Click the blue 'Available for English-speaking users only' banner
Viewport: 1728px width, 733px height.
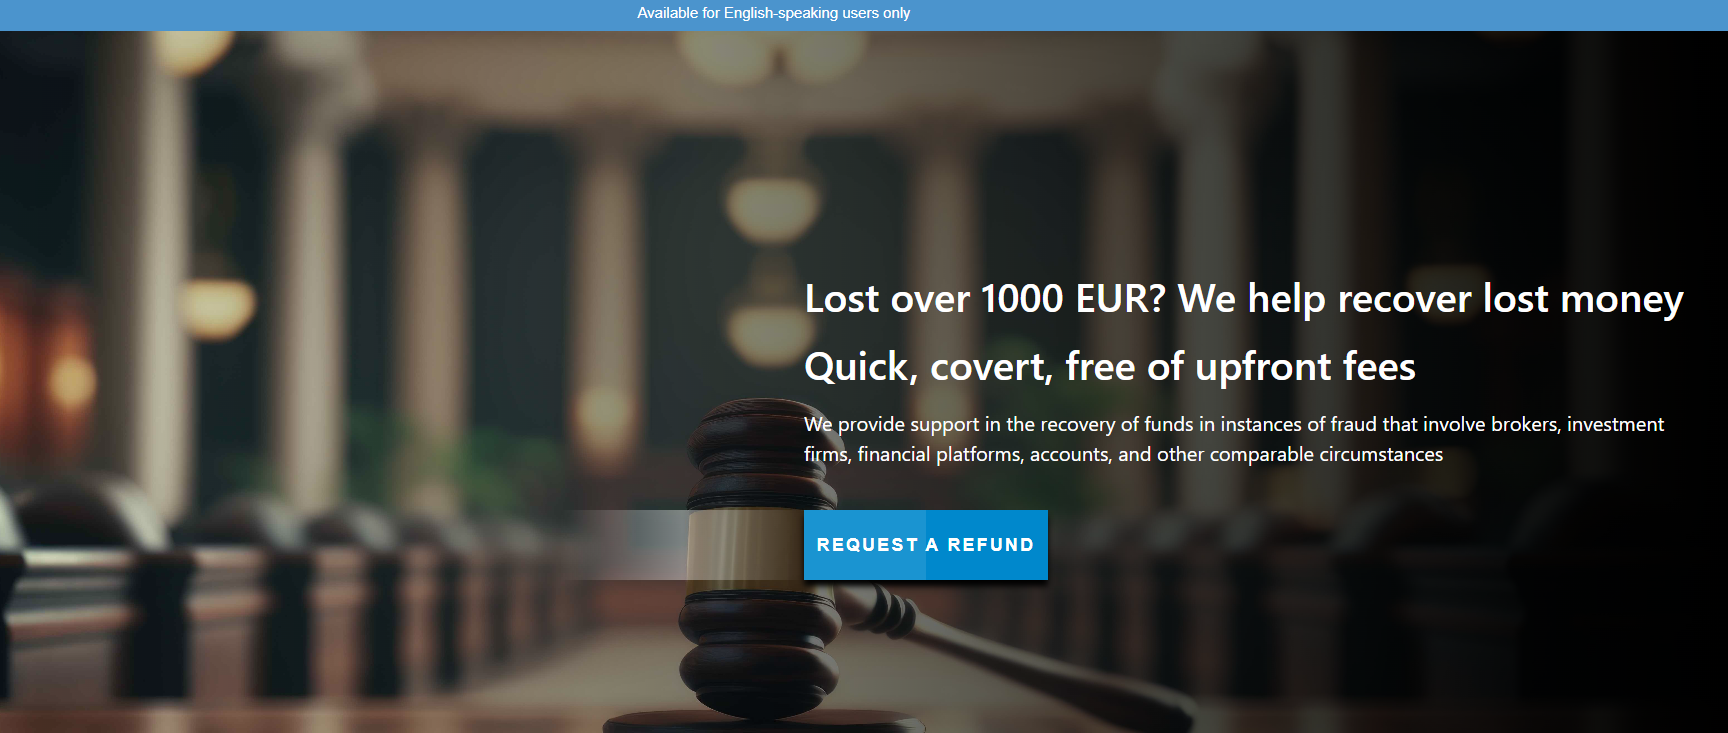864,14
